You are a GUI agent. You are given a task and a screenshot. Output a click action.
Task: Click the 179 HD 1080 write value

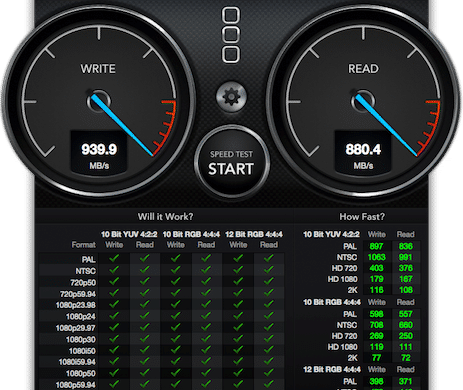[376, 279]
